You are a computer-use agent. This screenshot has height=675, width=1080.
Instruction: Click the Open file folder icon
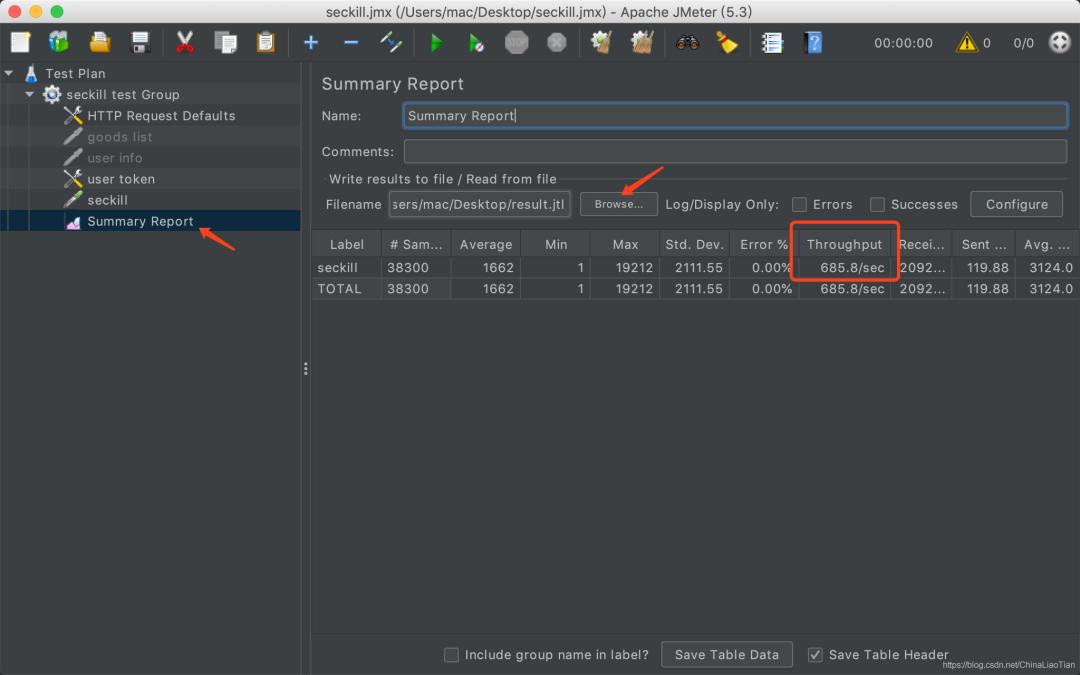100,43
